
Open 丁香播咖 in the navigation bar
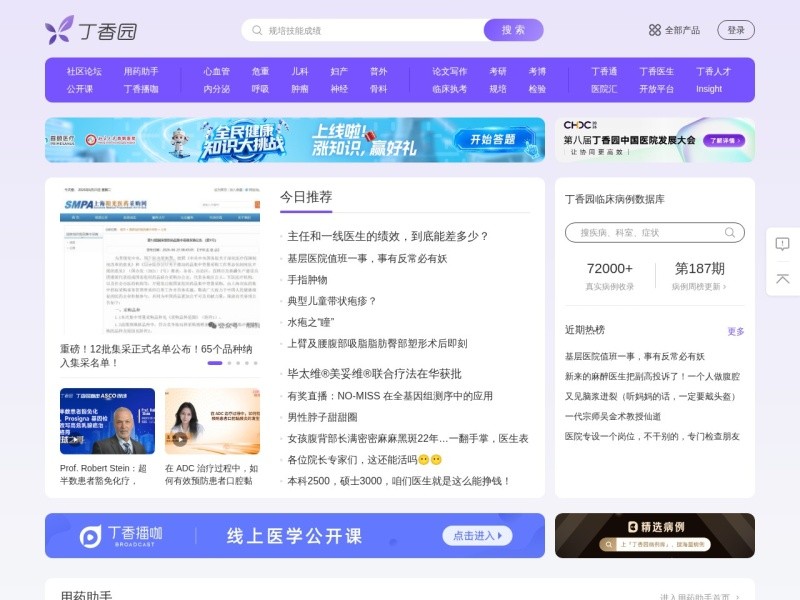[141, 89]
